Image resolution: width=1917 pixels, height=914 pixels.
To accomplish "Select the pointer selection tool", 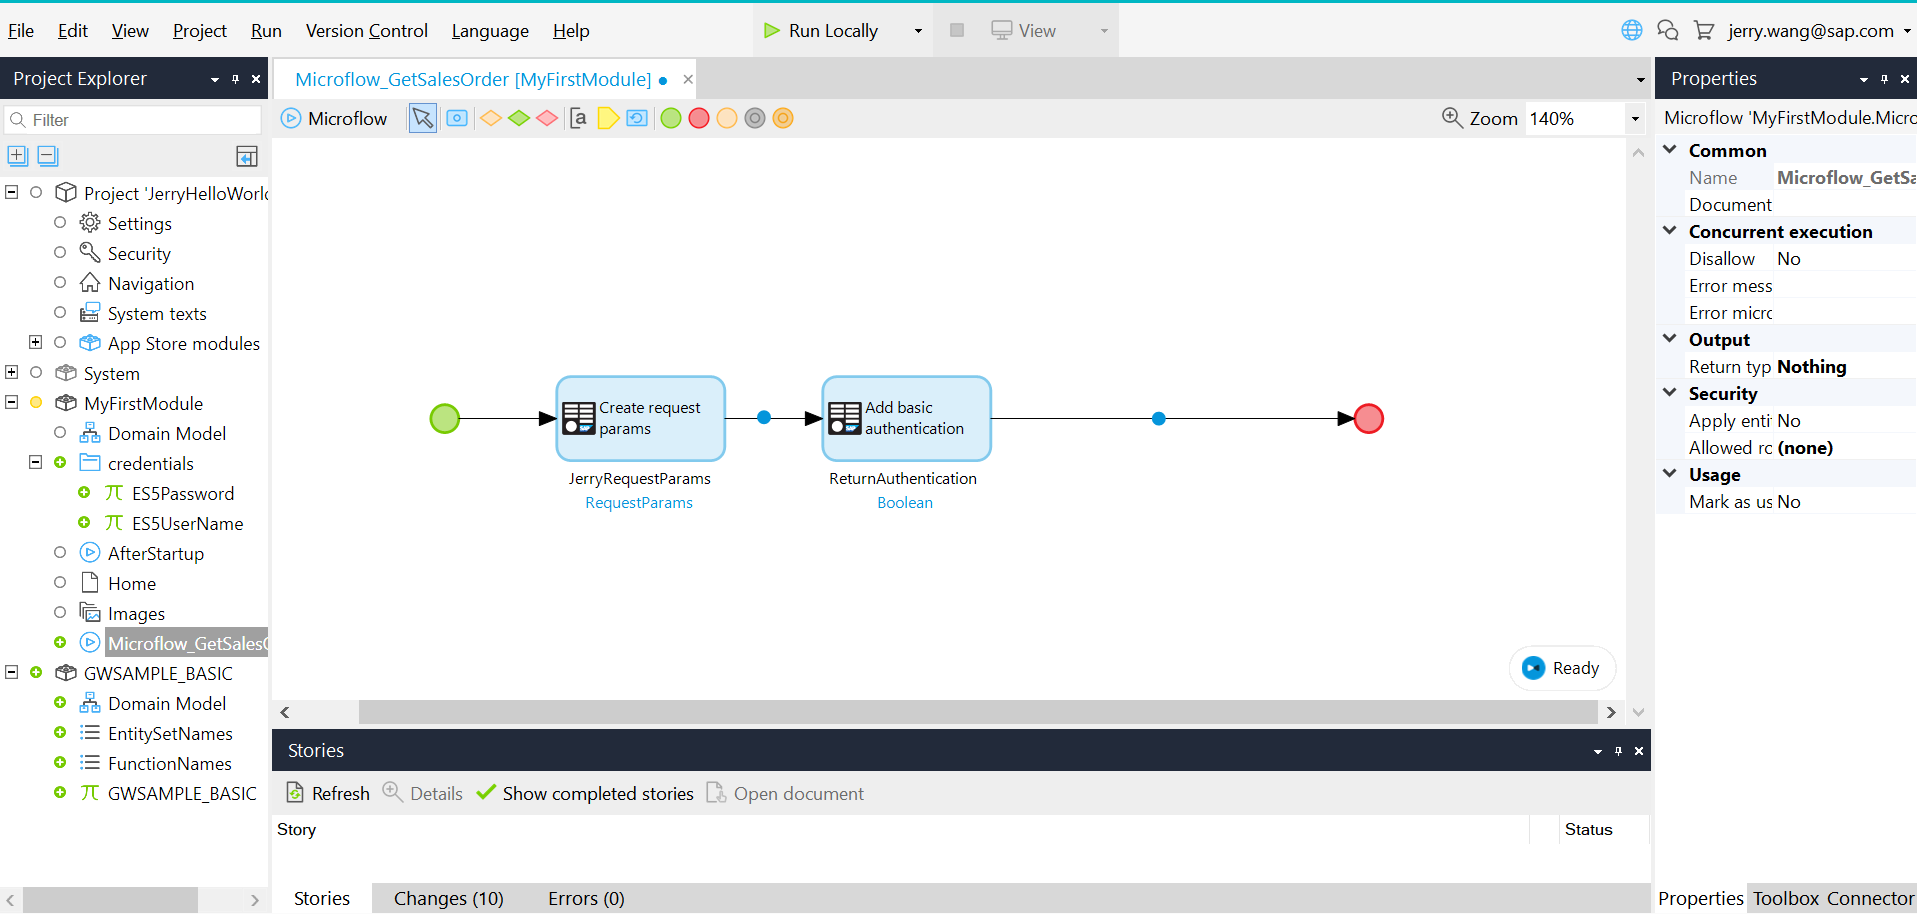I will pyautogui.click(x=423, y=118).
